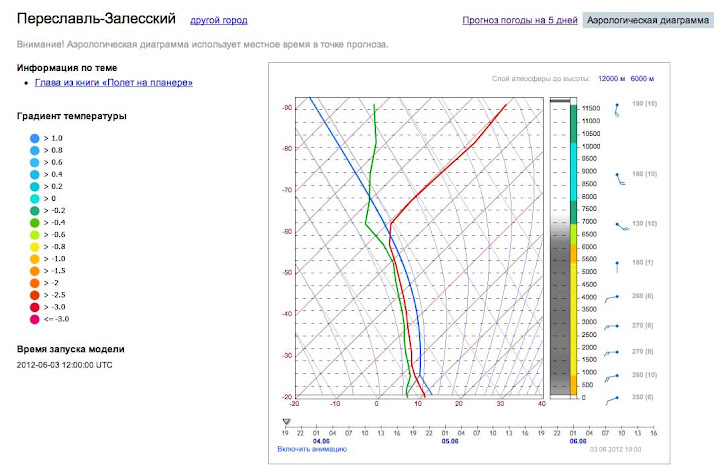Screen dimensions: 720x471
Task: Click the wind barb at 3000 m
Action: (611, 327)
